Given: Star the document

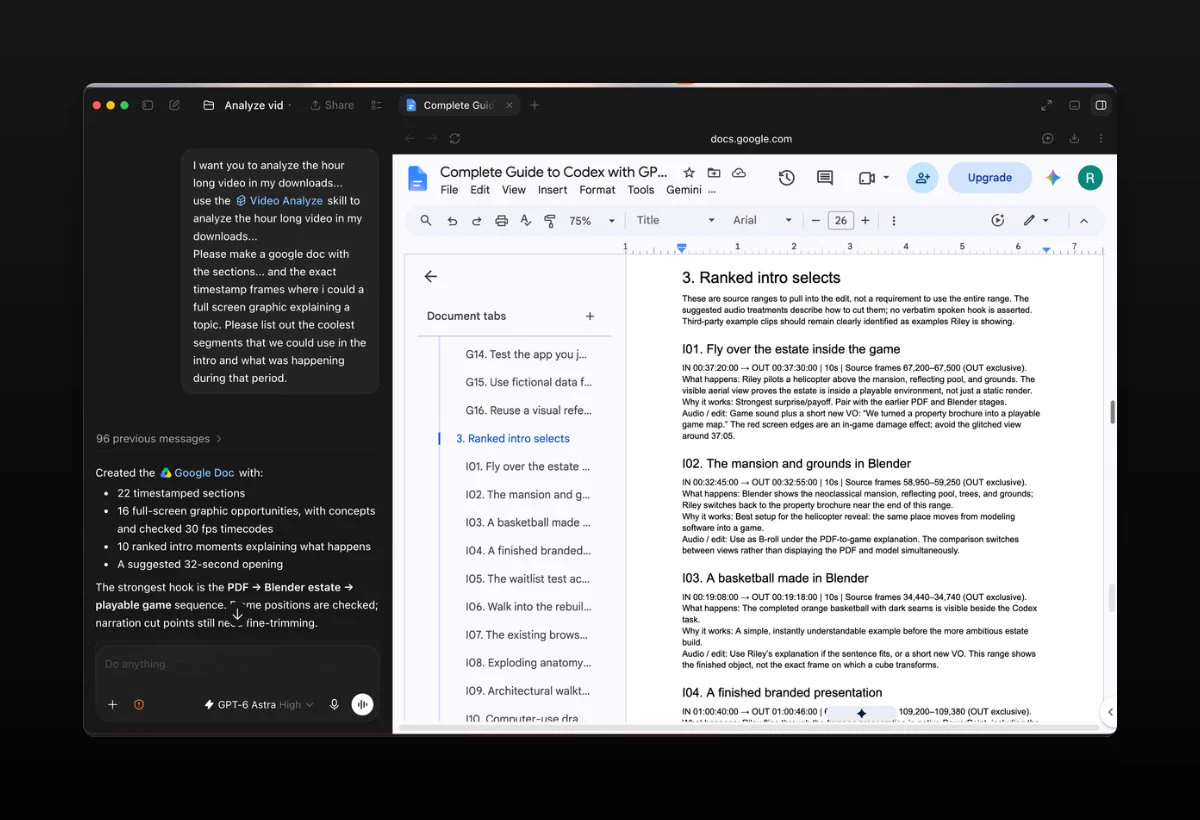Looking at the screenshot, I should tap(689, 173).
